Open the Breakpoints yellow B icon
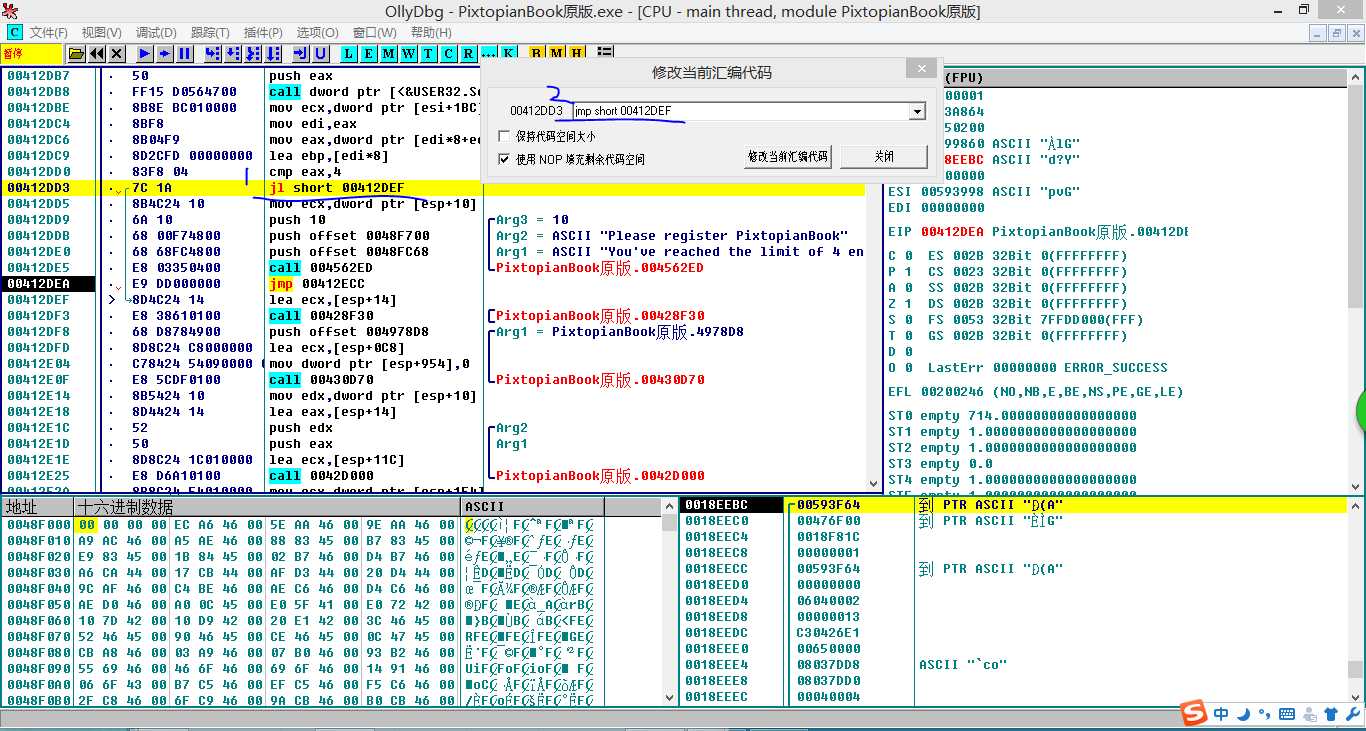1366x731 pixels. click(x=537, y=53)
